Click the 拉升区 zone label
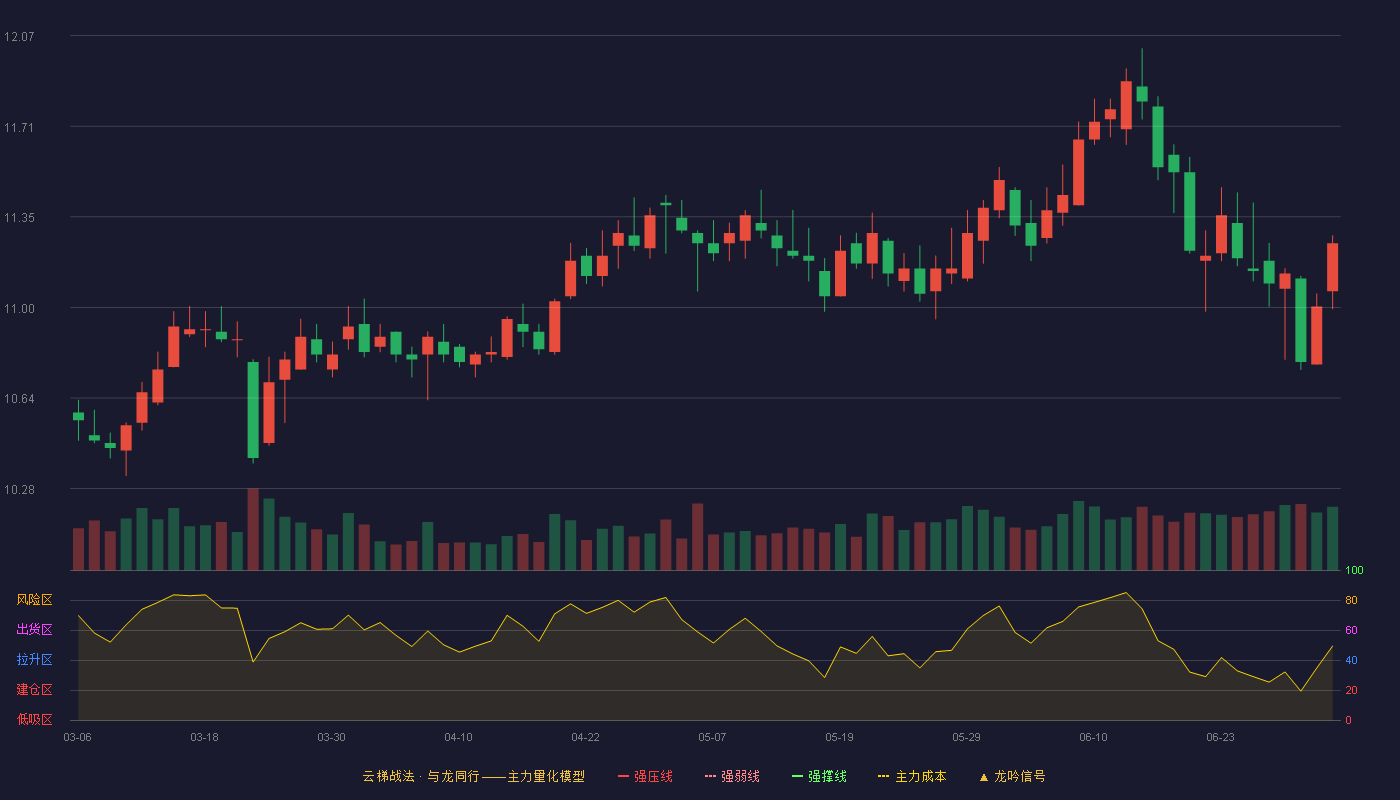The height and width of the screenshot is (800, 1400). click(34, 660)
